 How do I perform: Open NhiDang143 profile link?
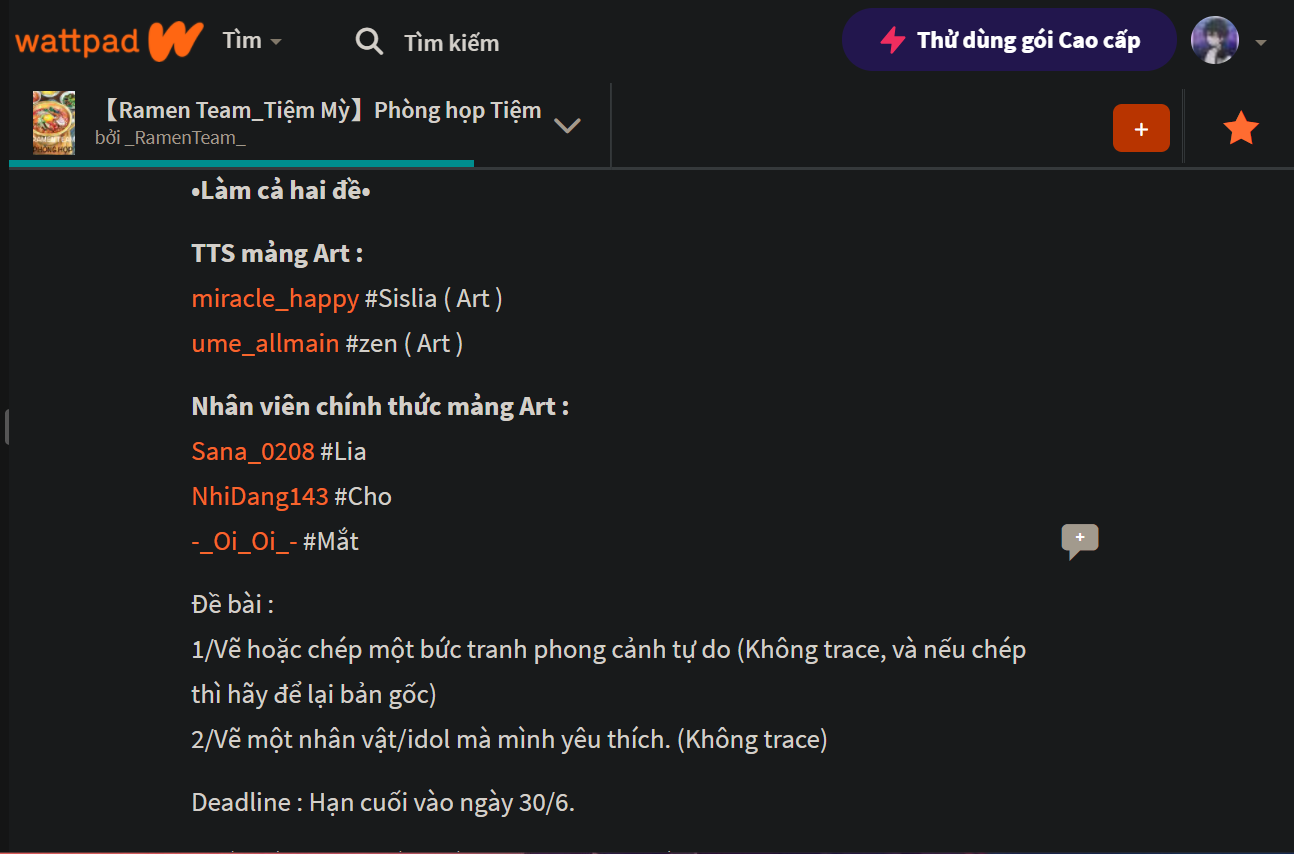260,496
